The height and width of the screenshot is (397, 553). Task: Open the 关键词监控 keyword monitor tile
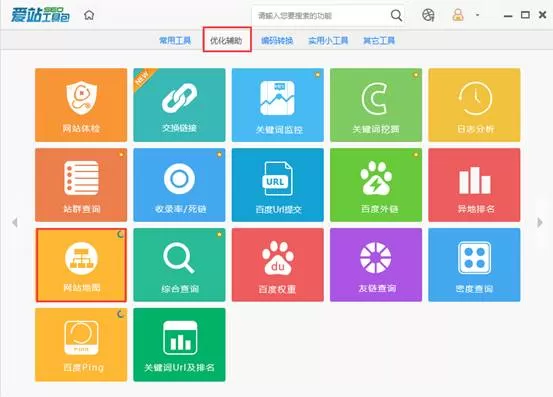coord(278,105)
